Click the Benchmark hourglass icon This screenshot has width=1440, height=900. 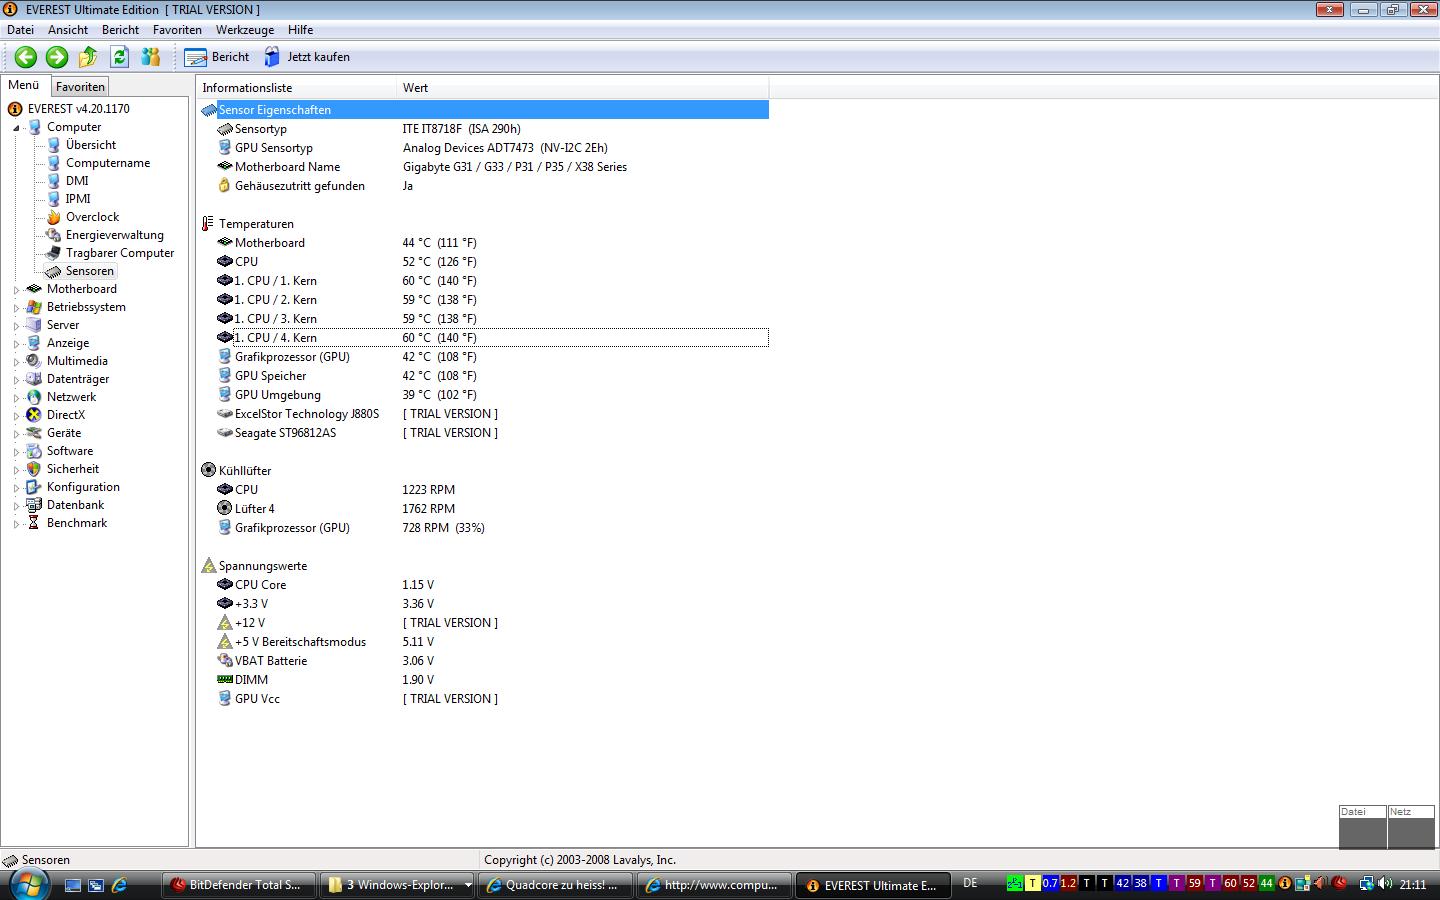click(x=34, y=523)
